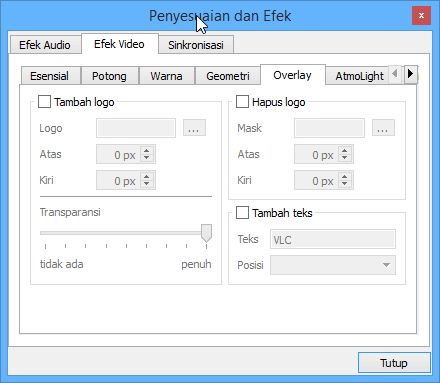Switch to the Efek Audio tab
This screenshot has width=440, height=383.
pos(45,45)
